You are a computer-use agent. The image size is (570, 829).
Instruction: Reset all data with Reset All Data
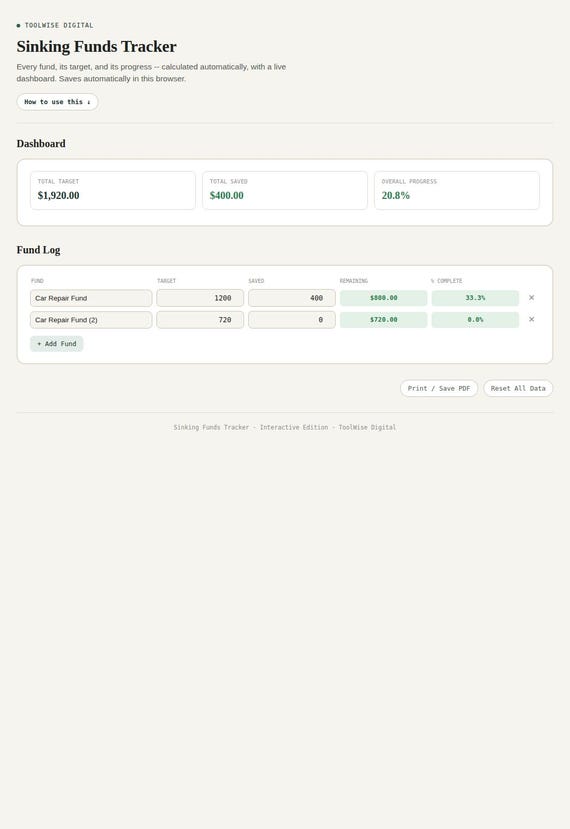click(518, 388)
